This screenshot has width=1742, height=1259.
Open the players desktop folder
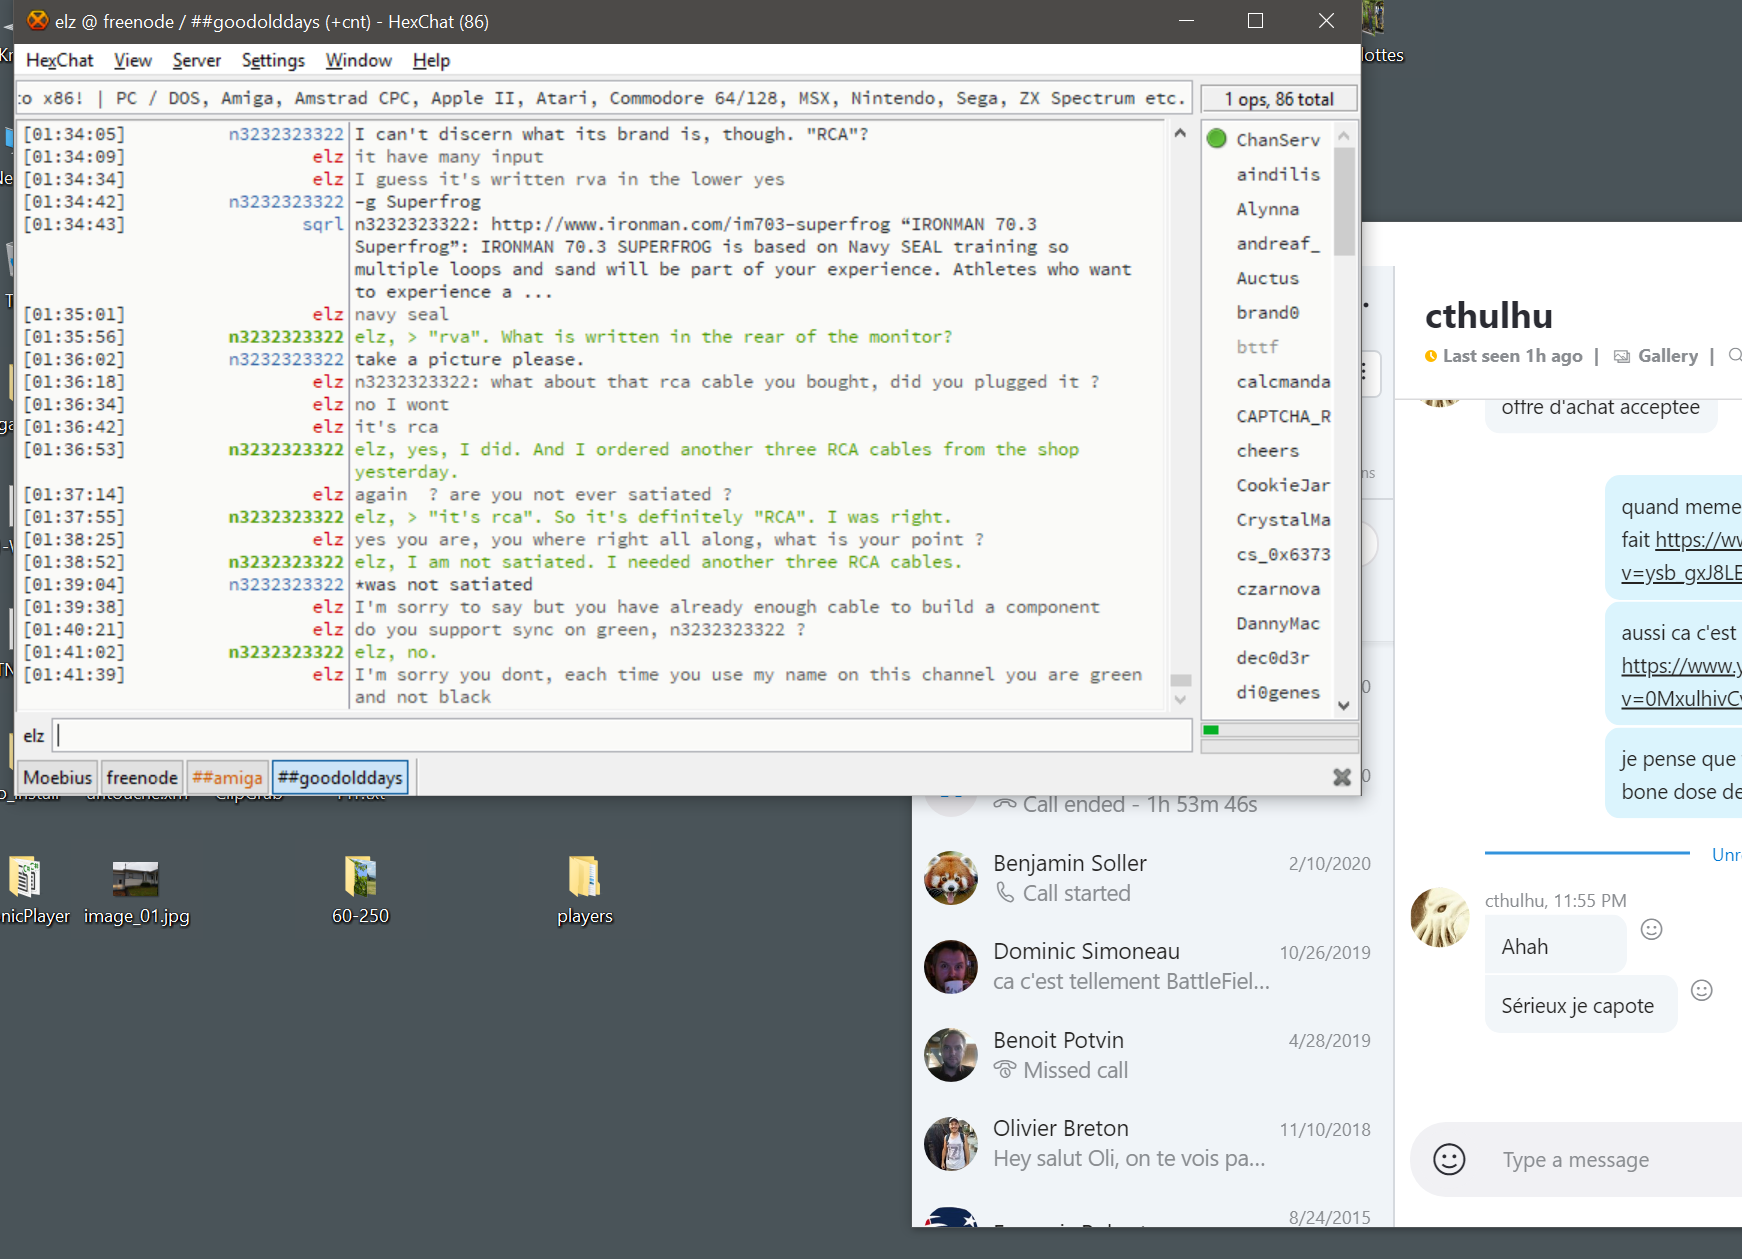pos(584,890)
